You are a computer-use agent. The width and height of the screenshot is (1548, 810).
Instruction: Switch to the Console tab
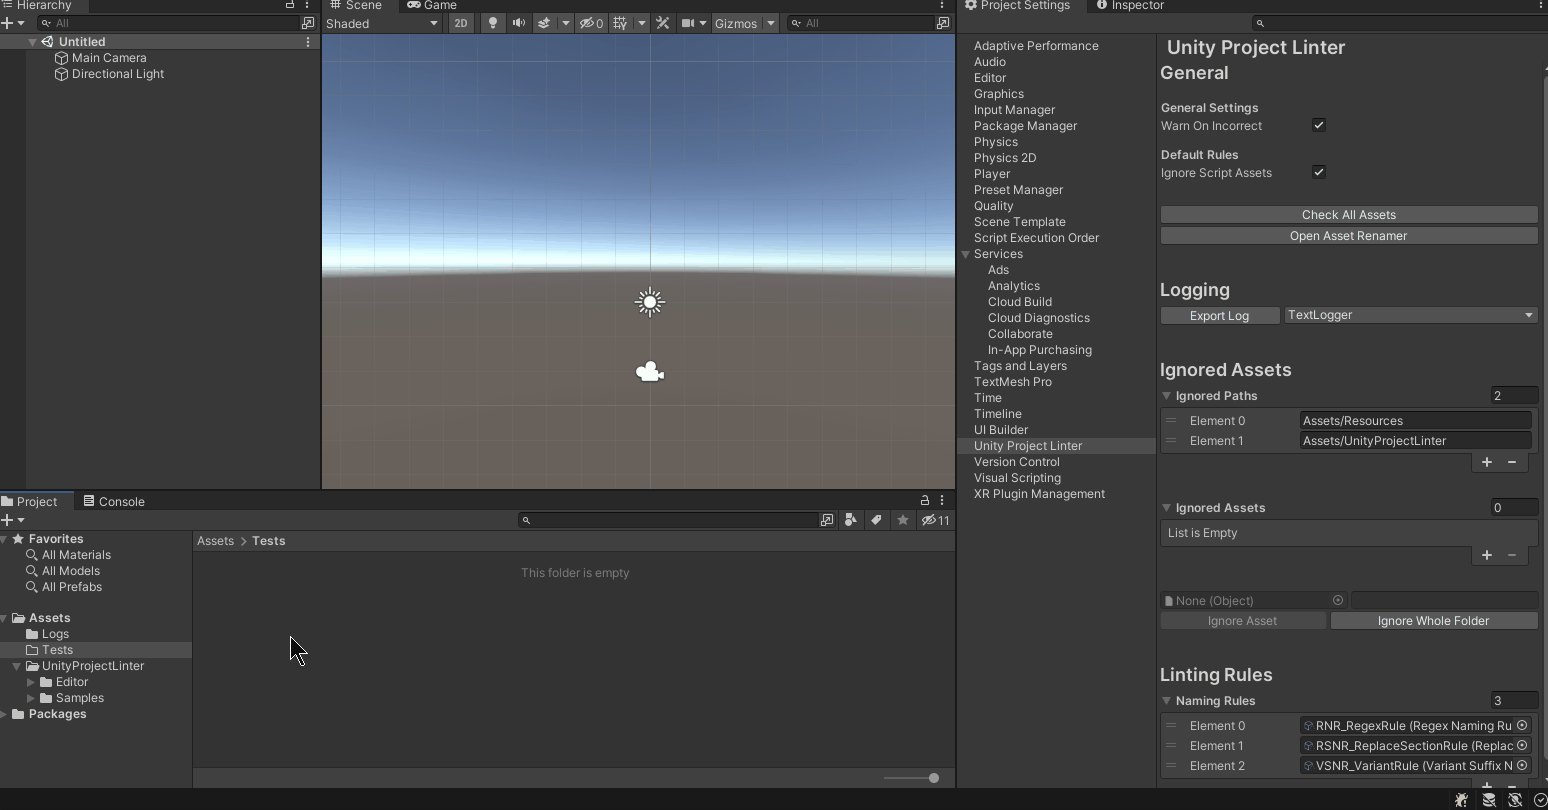tap(114, 501)
